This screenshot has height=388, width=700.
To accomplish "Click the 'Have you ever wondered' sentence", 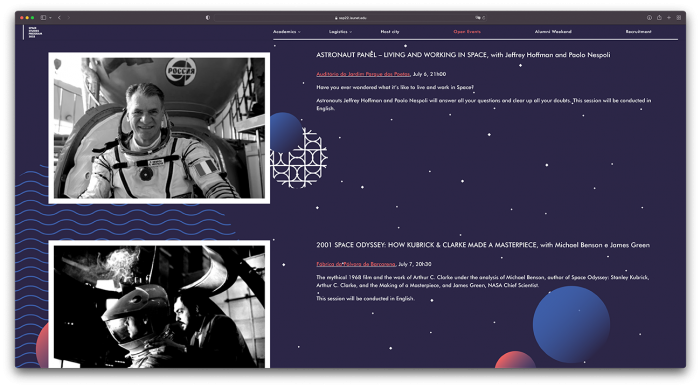I will 395,88.
